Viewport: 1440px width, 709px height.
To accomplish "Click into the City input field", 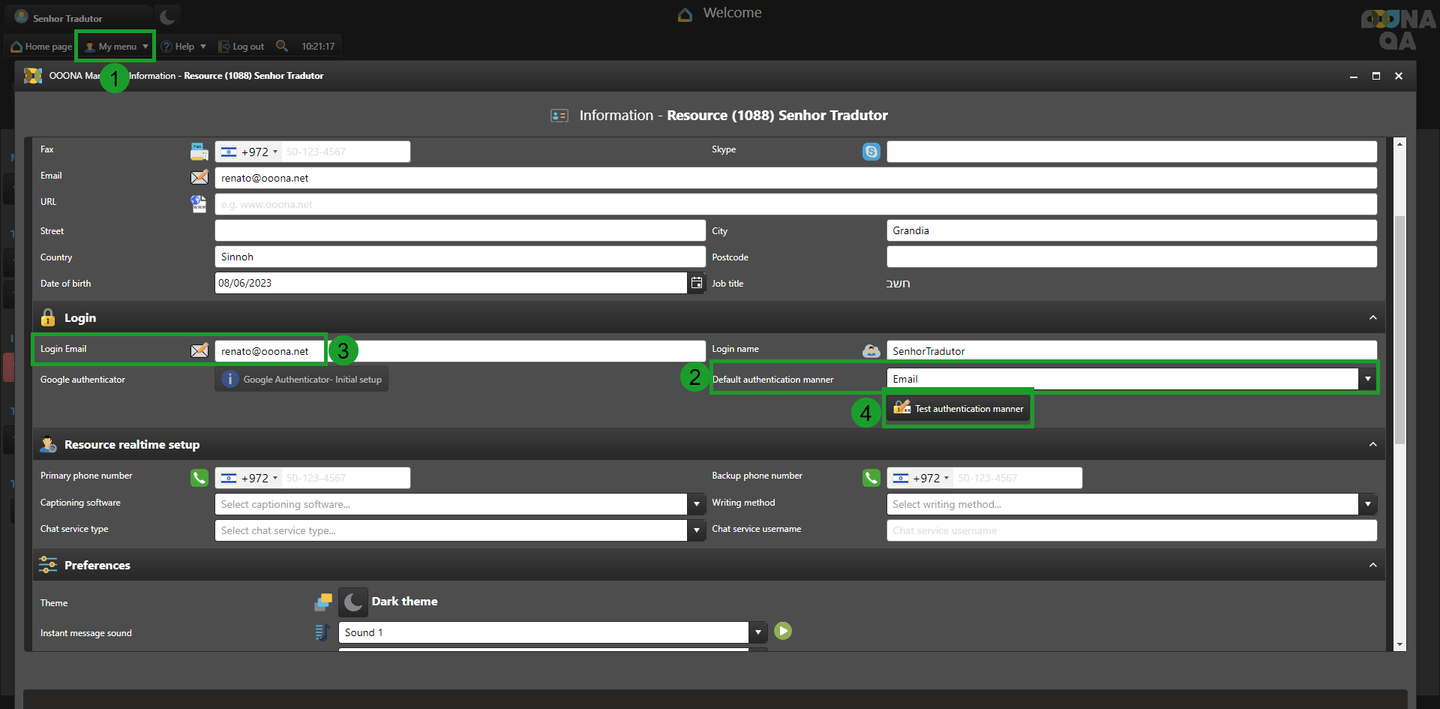I will point(1130,230).
